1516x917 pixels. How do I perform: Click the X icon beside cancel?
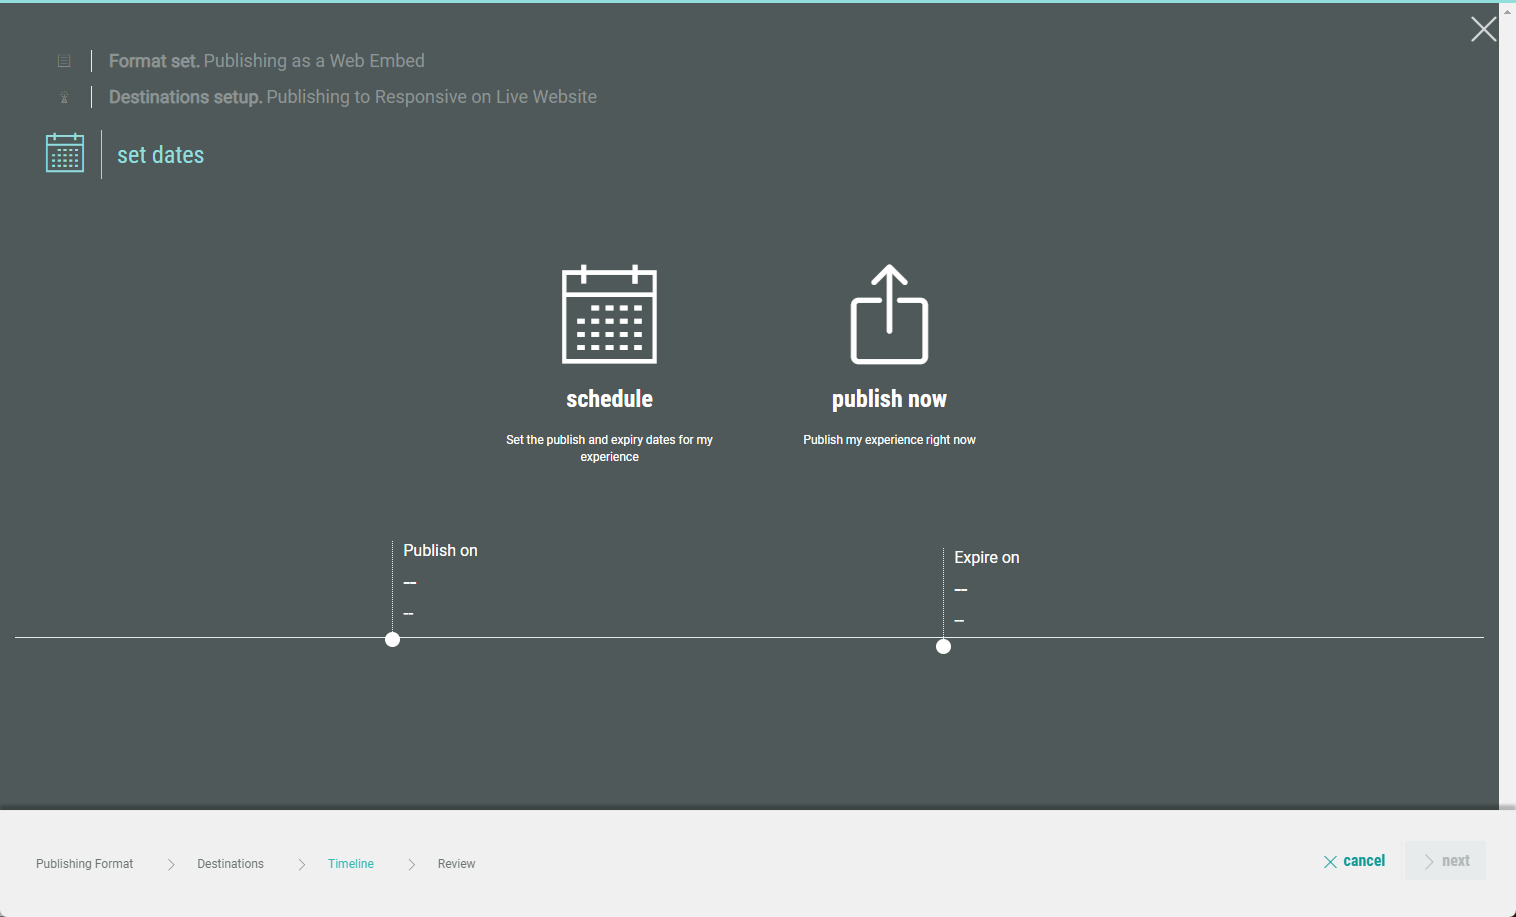1330,862
